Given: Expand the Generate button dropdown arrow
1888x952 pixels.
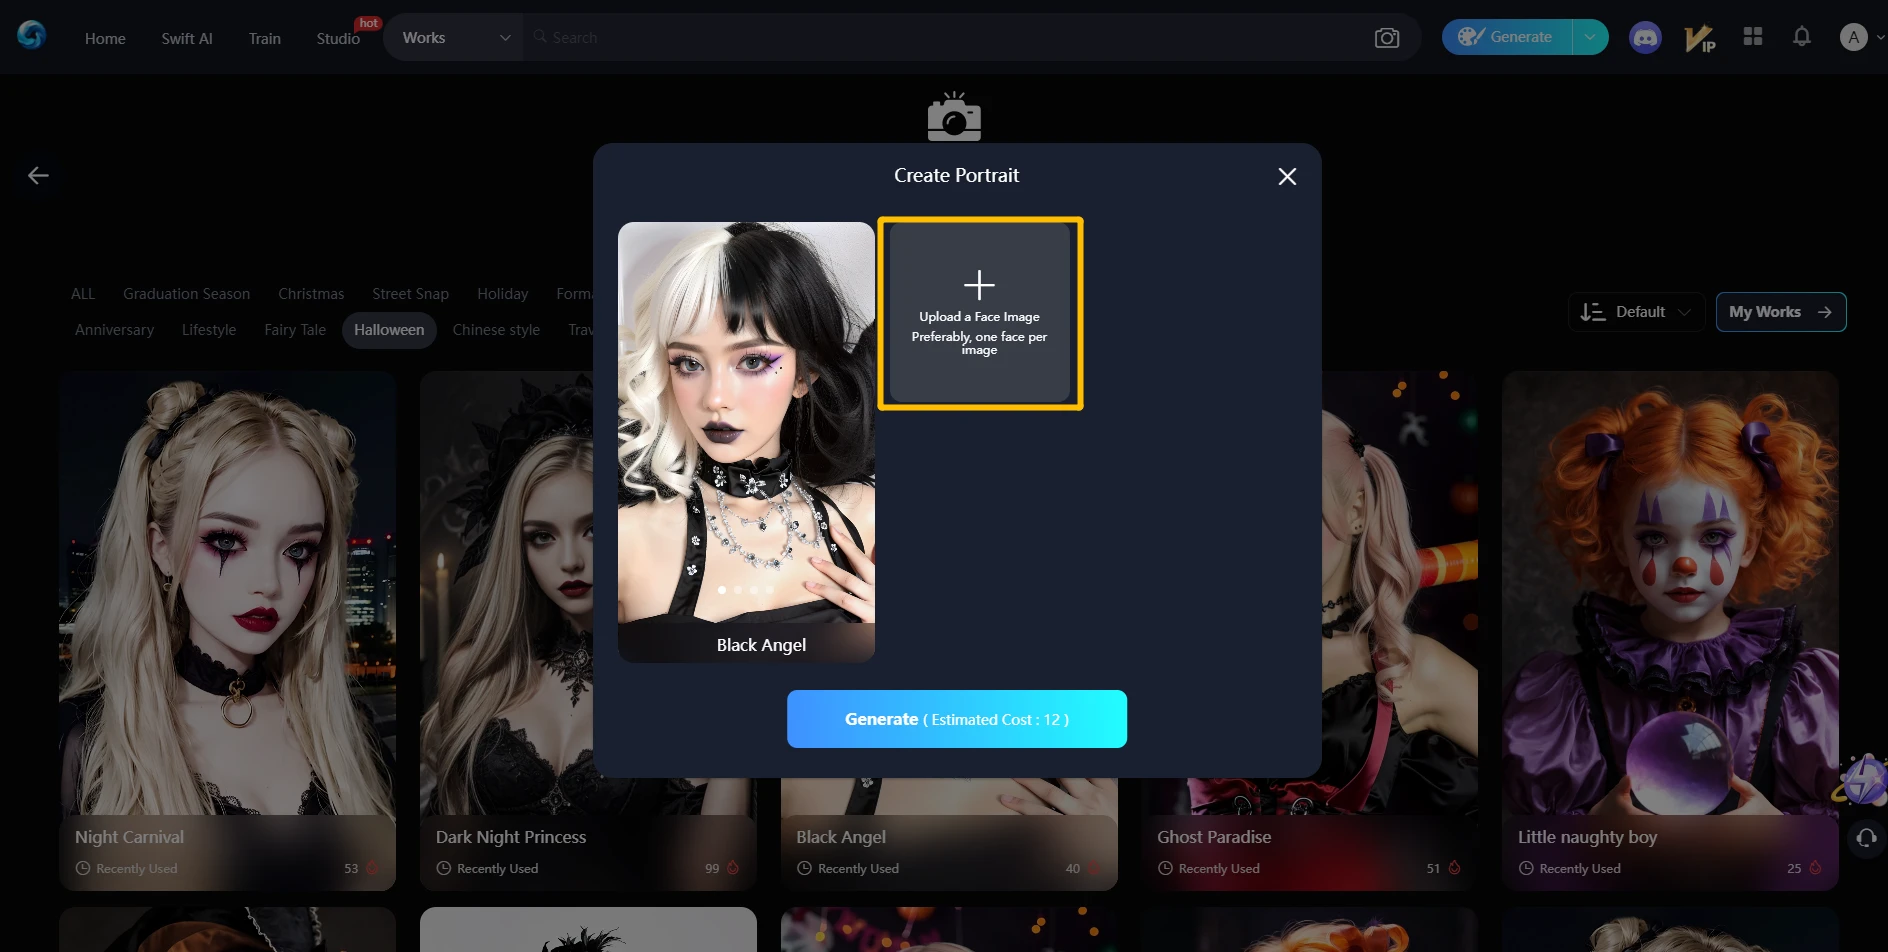Looking at the screenshot, I should tap(1590, 37).
